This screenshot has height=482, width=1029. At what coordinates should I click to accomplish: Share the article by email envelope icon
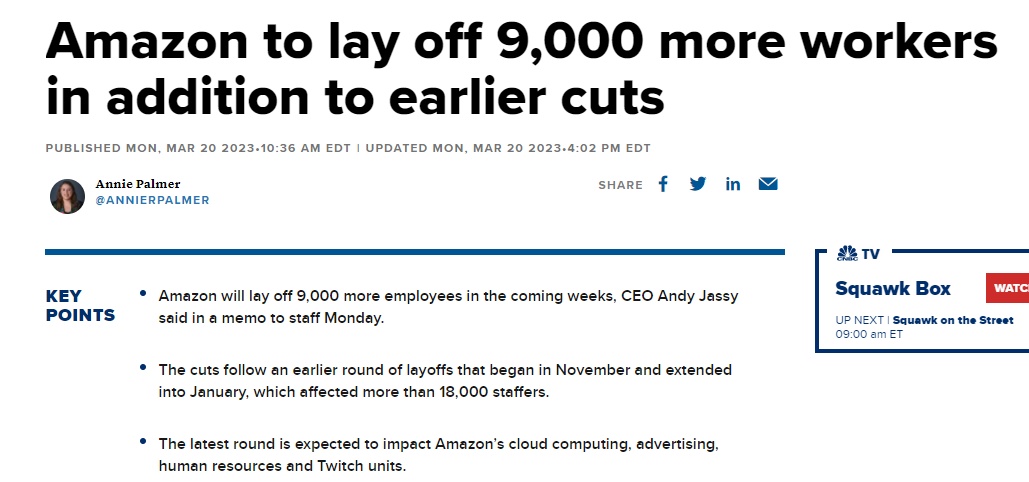tap(768, 184)
